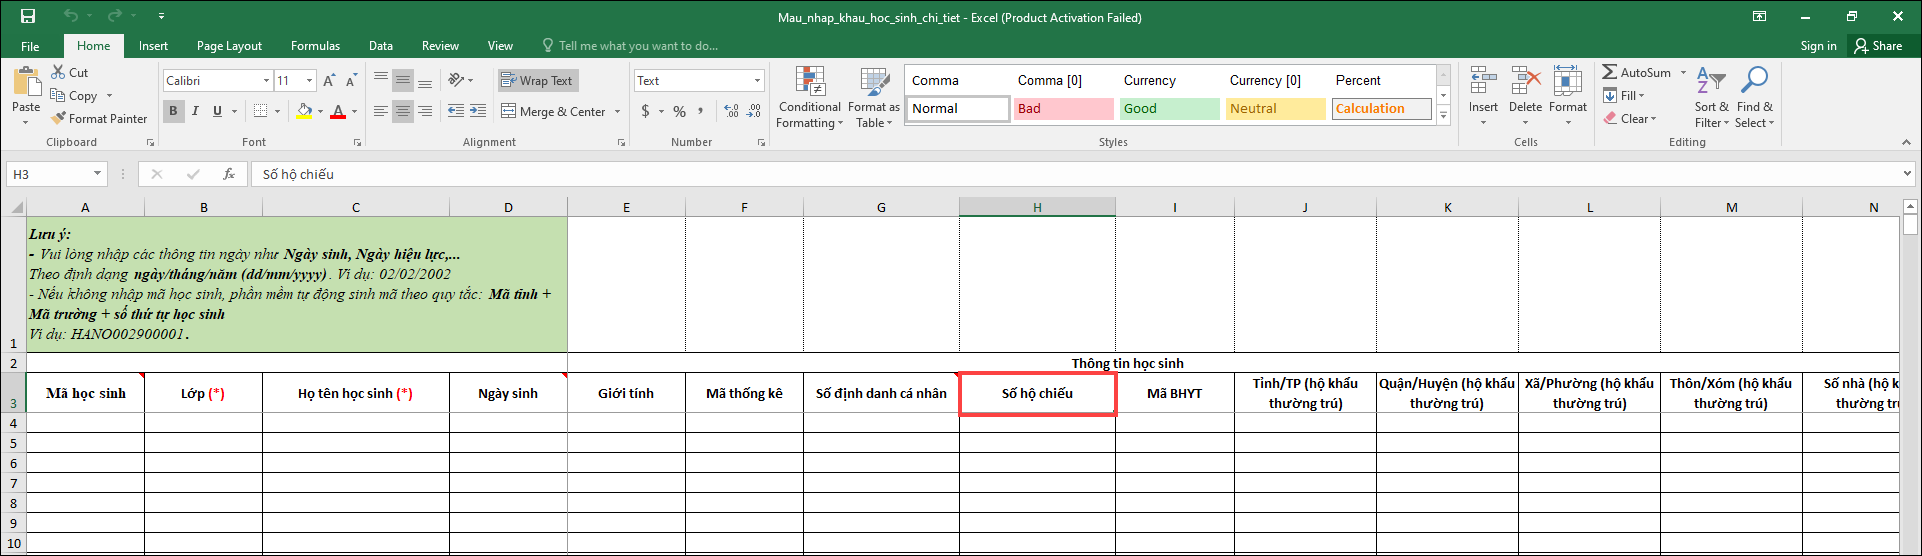Open Conditional Formatting menu

point(809,97)
